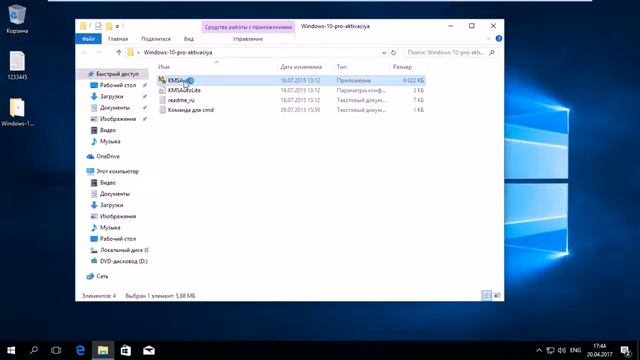Open pinned Рабочий стол in Quick access
The width and height of the screenshot is (640, 360).
(x=118, y=85)
